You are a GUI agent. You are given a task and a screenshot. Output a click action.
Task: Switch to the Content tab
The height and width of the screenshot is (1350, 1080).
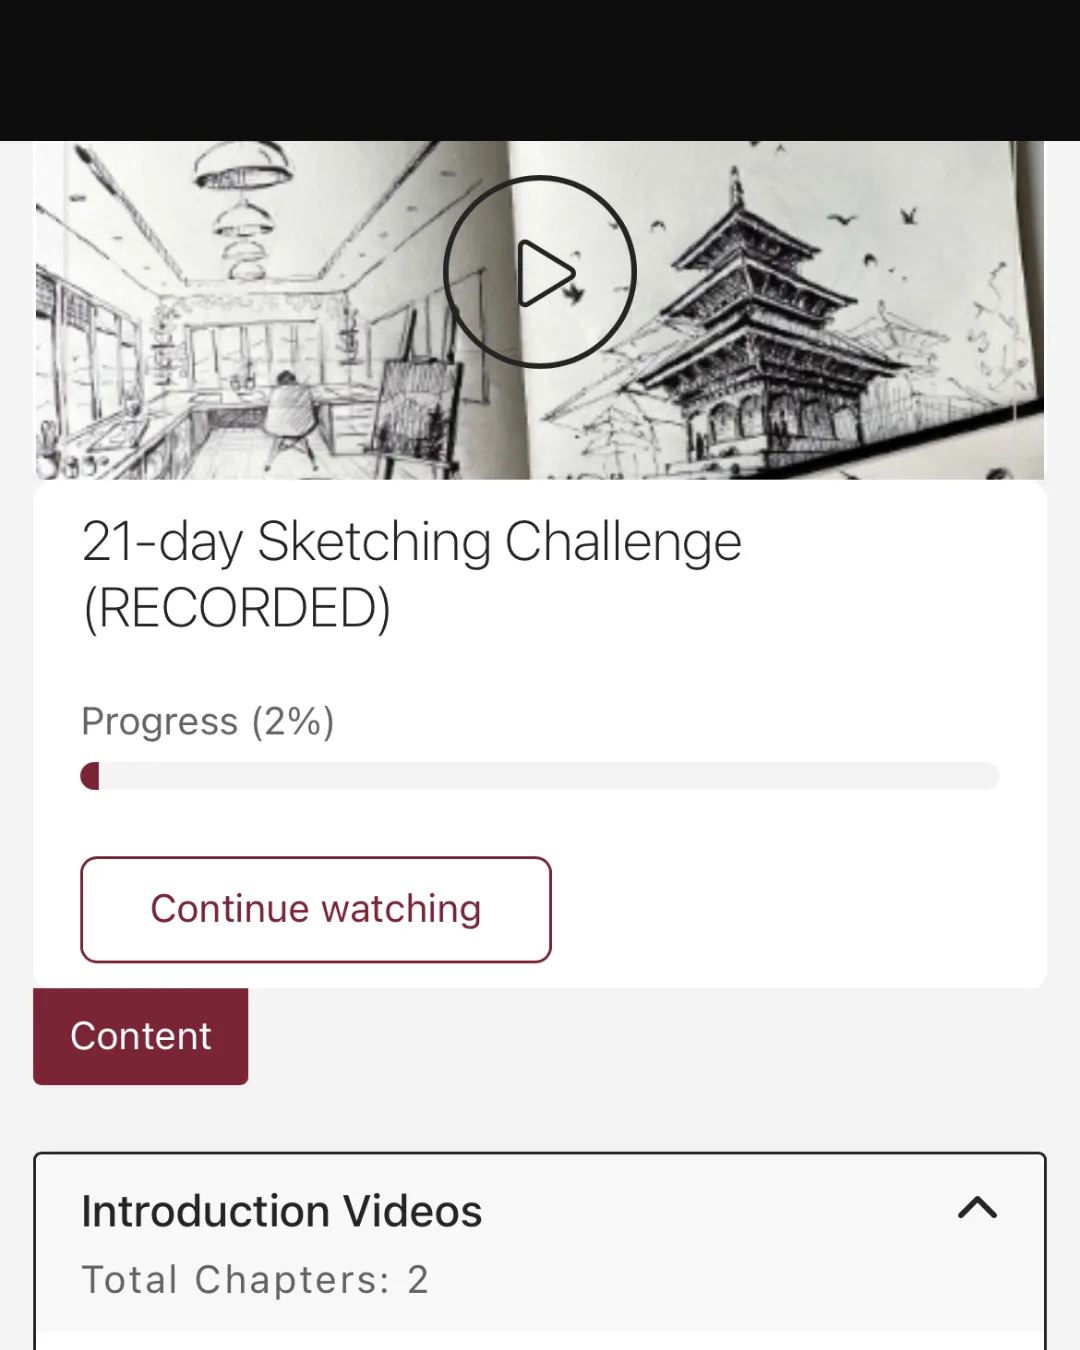tap(141, 1036)
